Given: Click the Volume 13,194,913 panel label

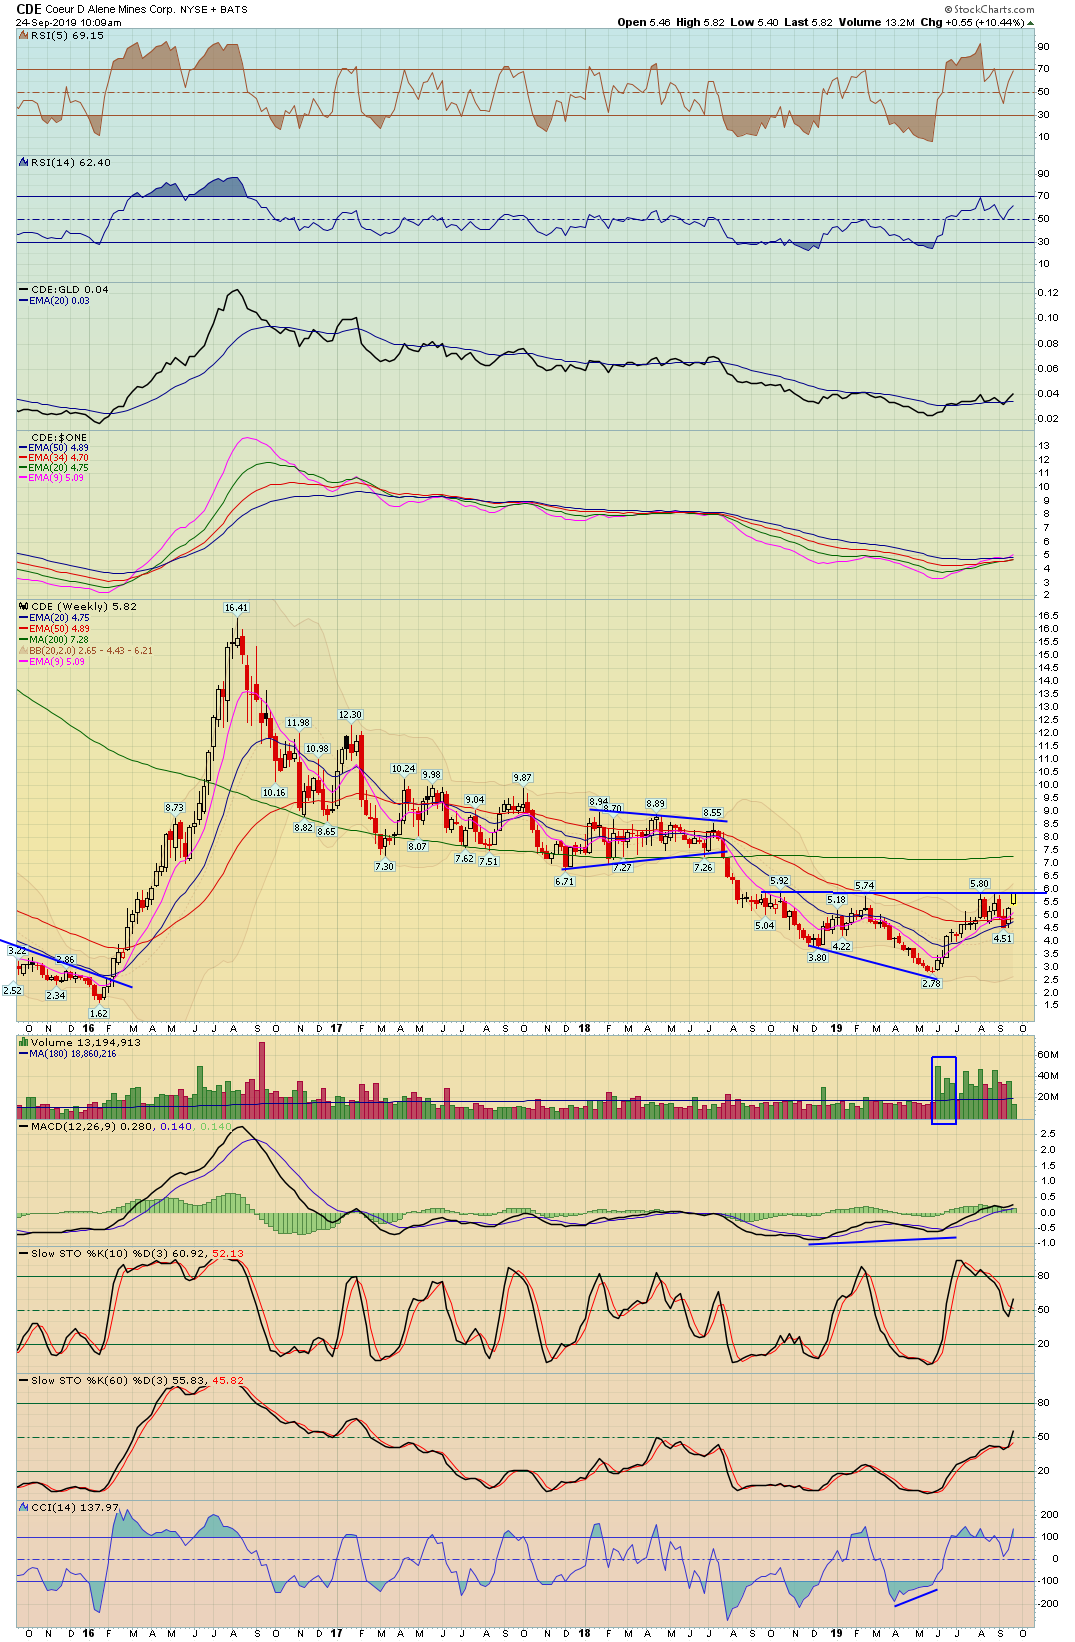Looking at the screenshot, I should pyautogui.click(x=85, y=1042).
